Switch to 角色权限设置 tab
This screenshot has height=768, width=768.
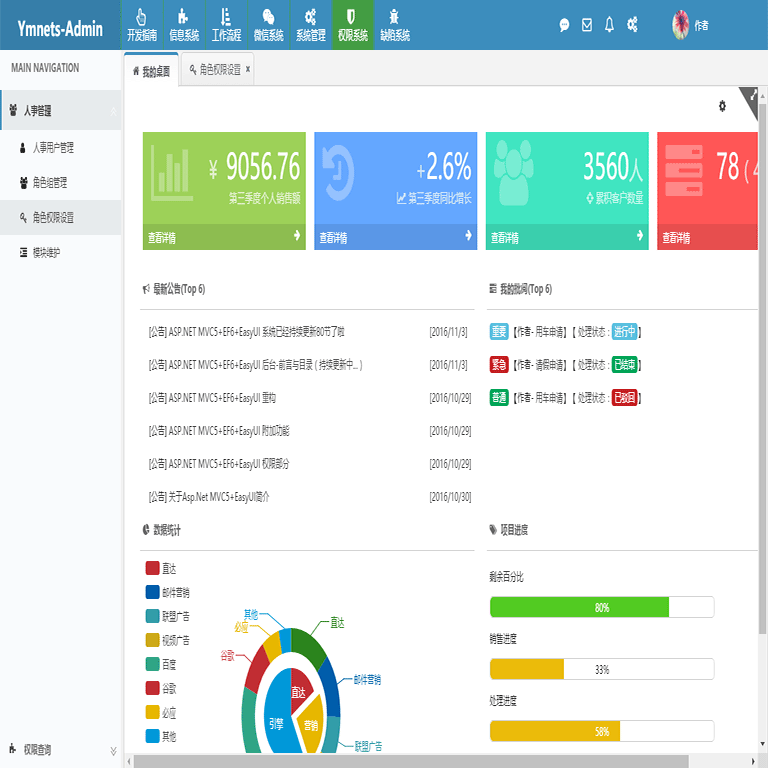[x=216, y=70]
